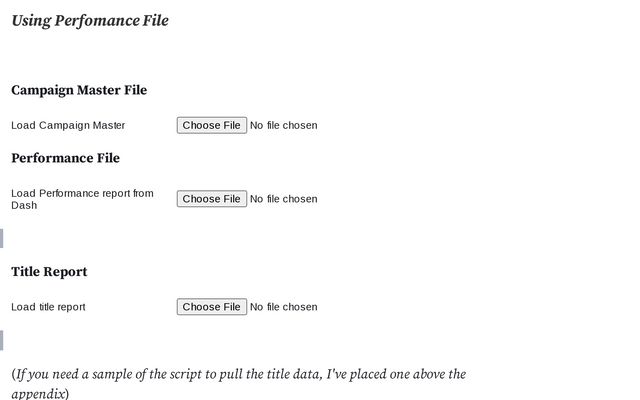
Task: Click "No file chosen" beside Campaign Master
Action: click(x=284, y=125)
